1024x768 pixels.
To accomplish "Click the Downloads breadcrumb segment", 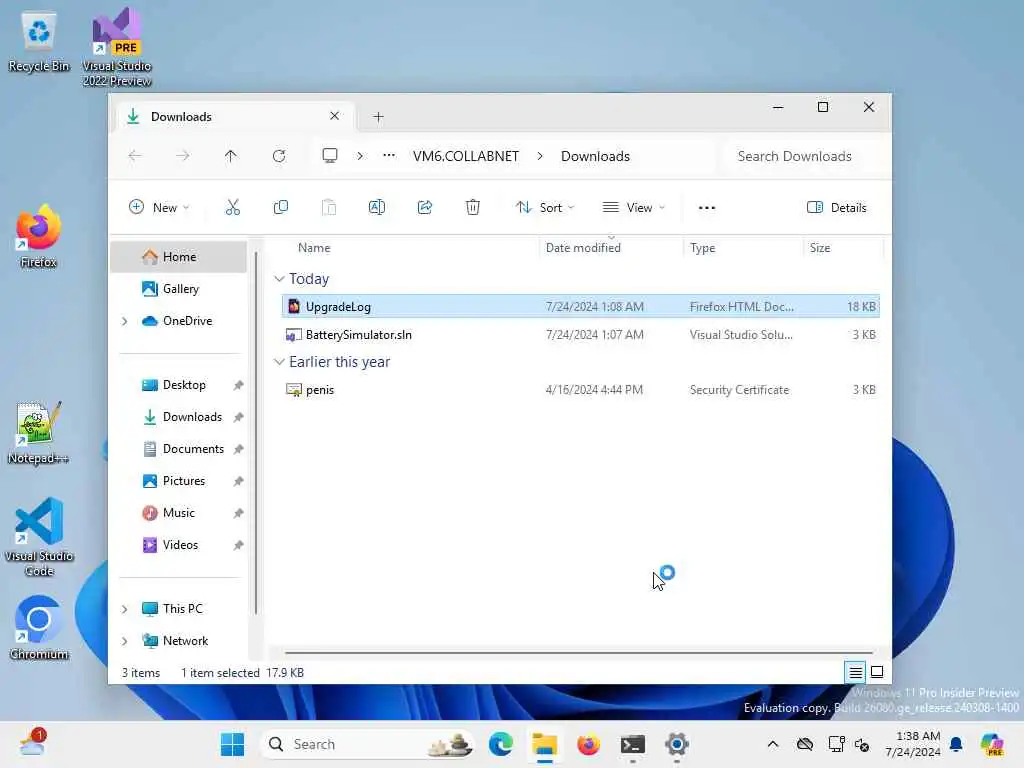I will pyautogui.click(x=595, y=156).
